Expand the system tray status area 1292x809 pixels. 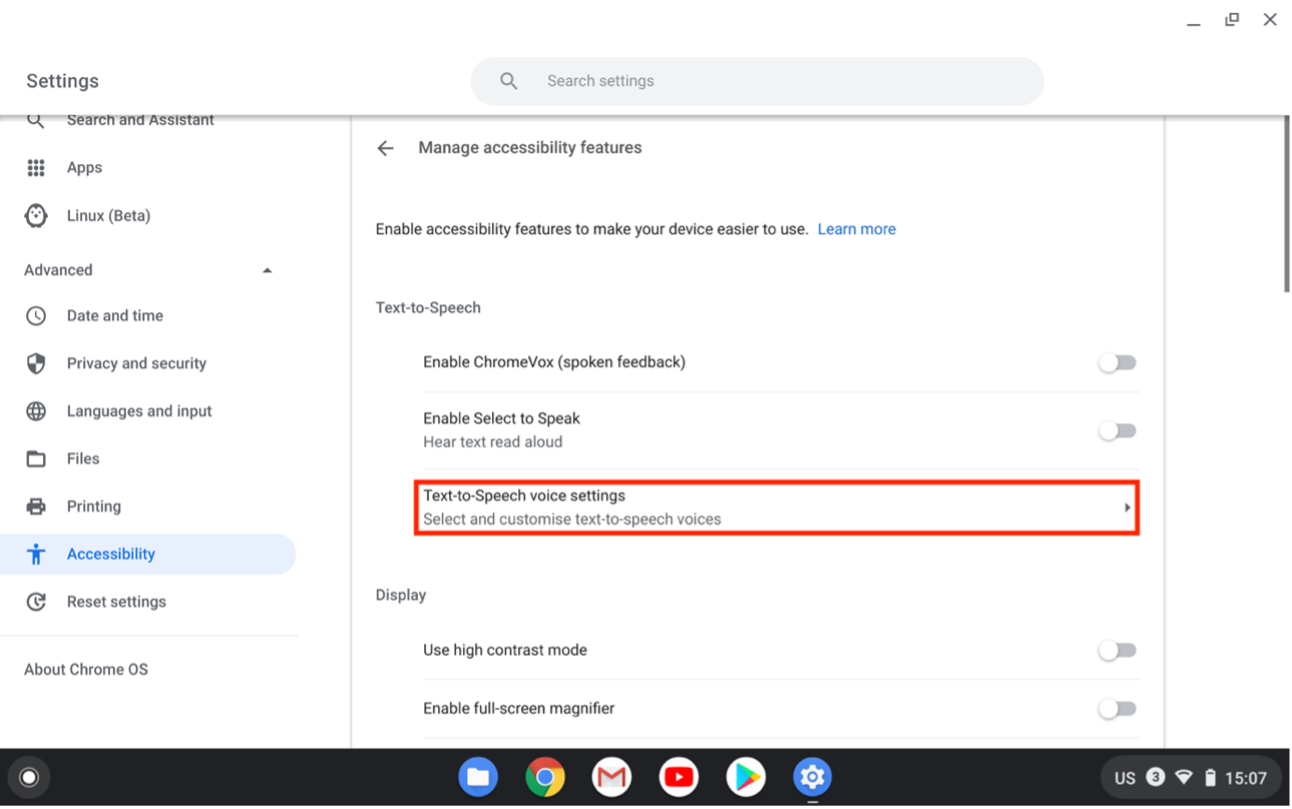1189,777
